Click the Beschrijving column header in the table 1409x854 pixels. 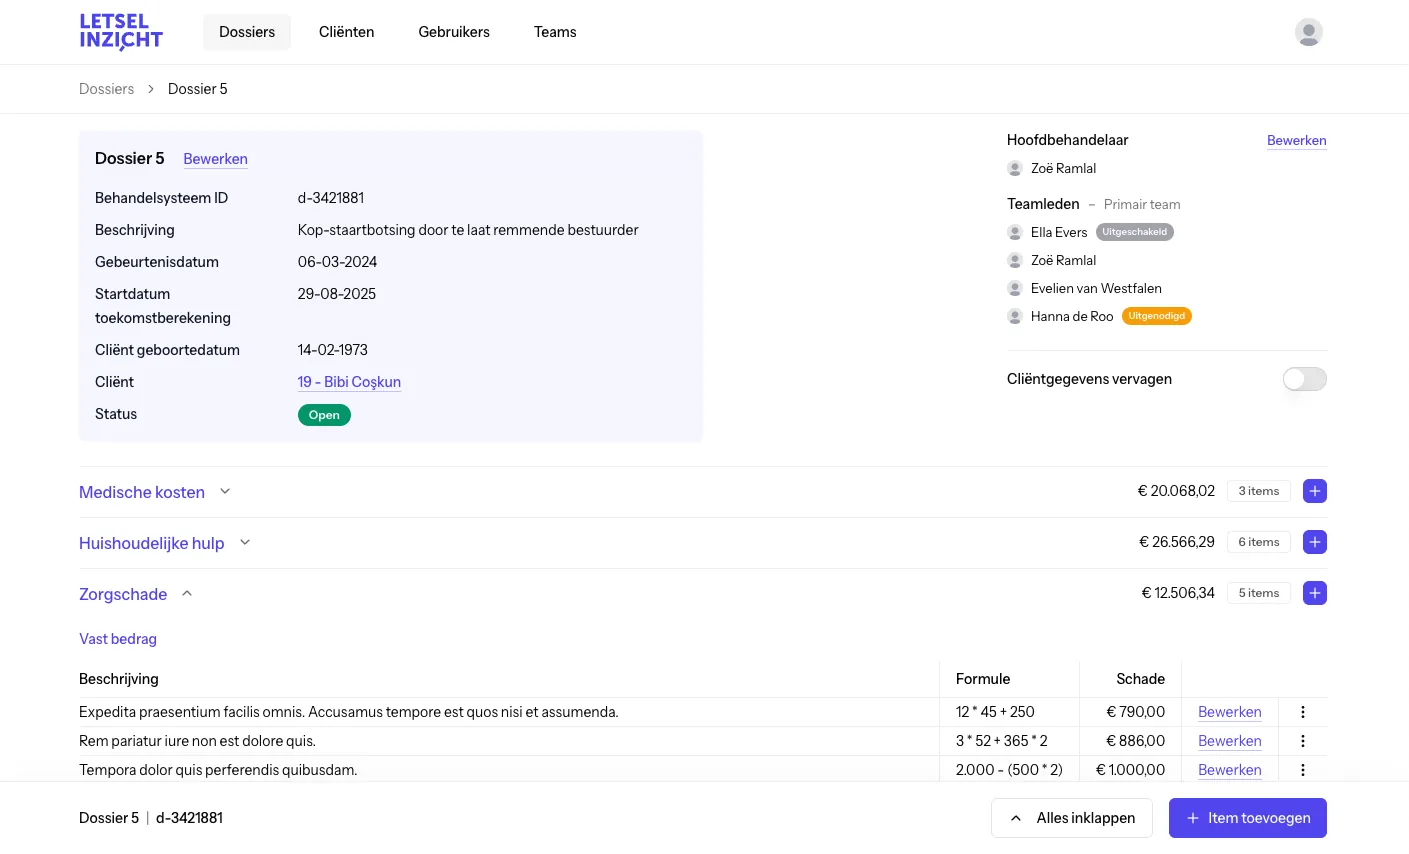pos(119,679)
